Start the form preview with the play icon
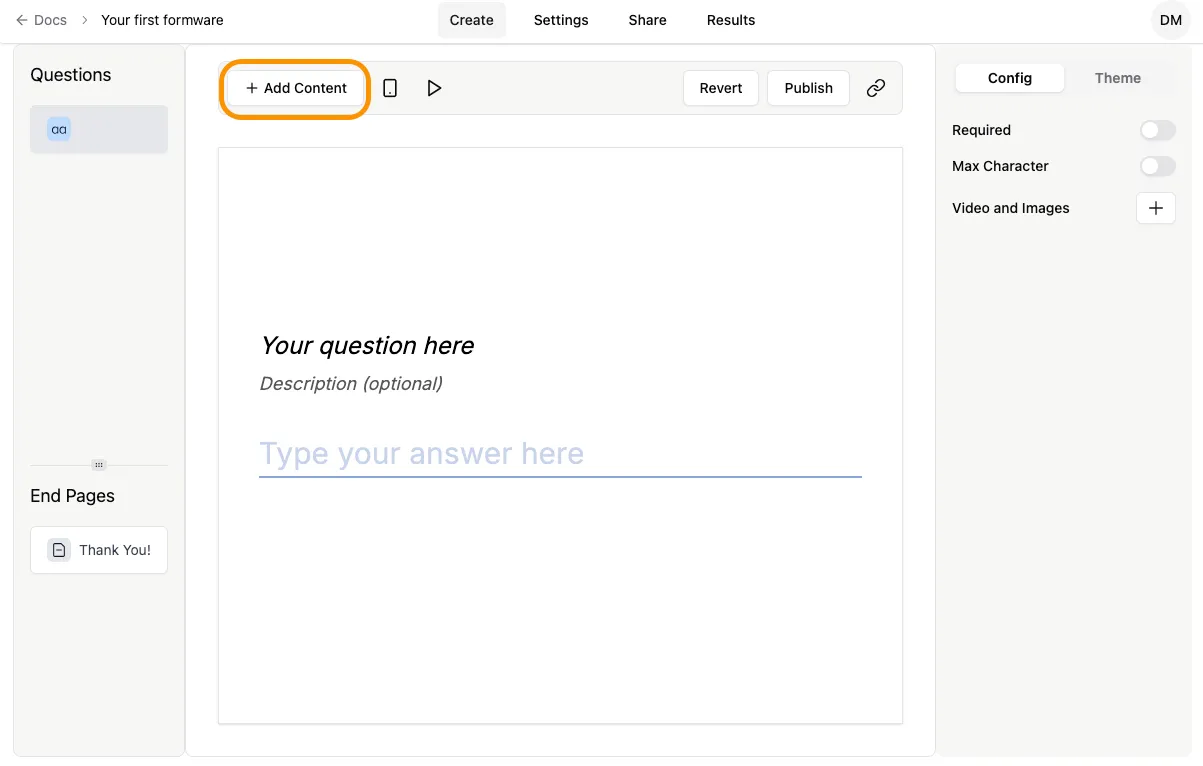Image resolution: width=1203 pixels, height=766 pixels. coord(434,88)
